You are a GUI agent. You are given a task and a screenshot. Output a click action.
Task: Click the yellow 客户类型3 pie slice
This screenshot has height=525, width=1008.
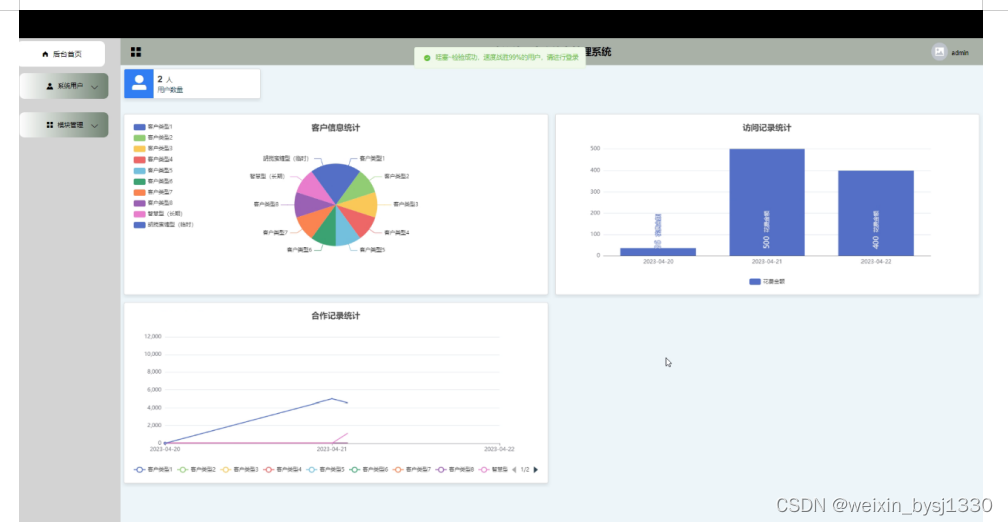click(361, 206)
